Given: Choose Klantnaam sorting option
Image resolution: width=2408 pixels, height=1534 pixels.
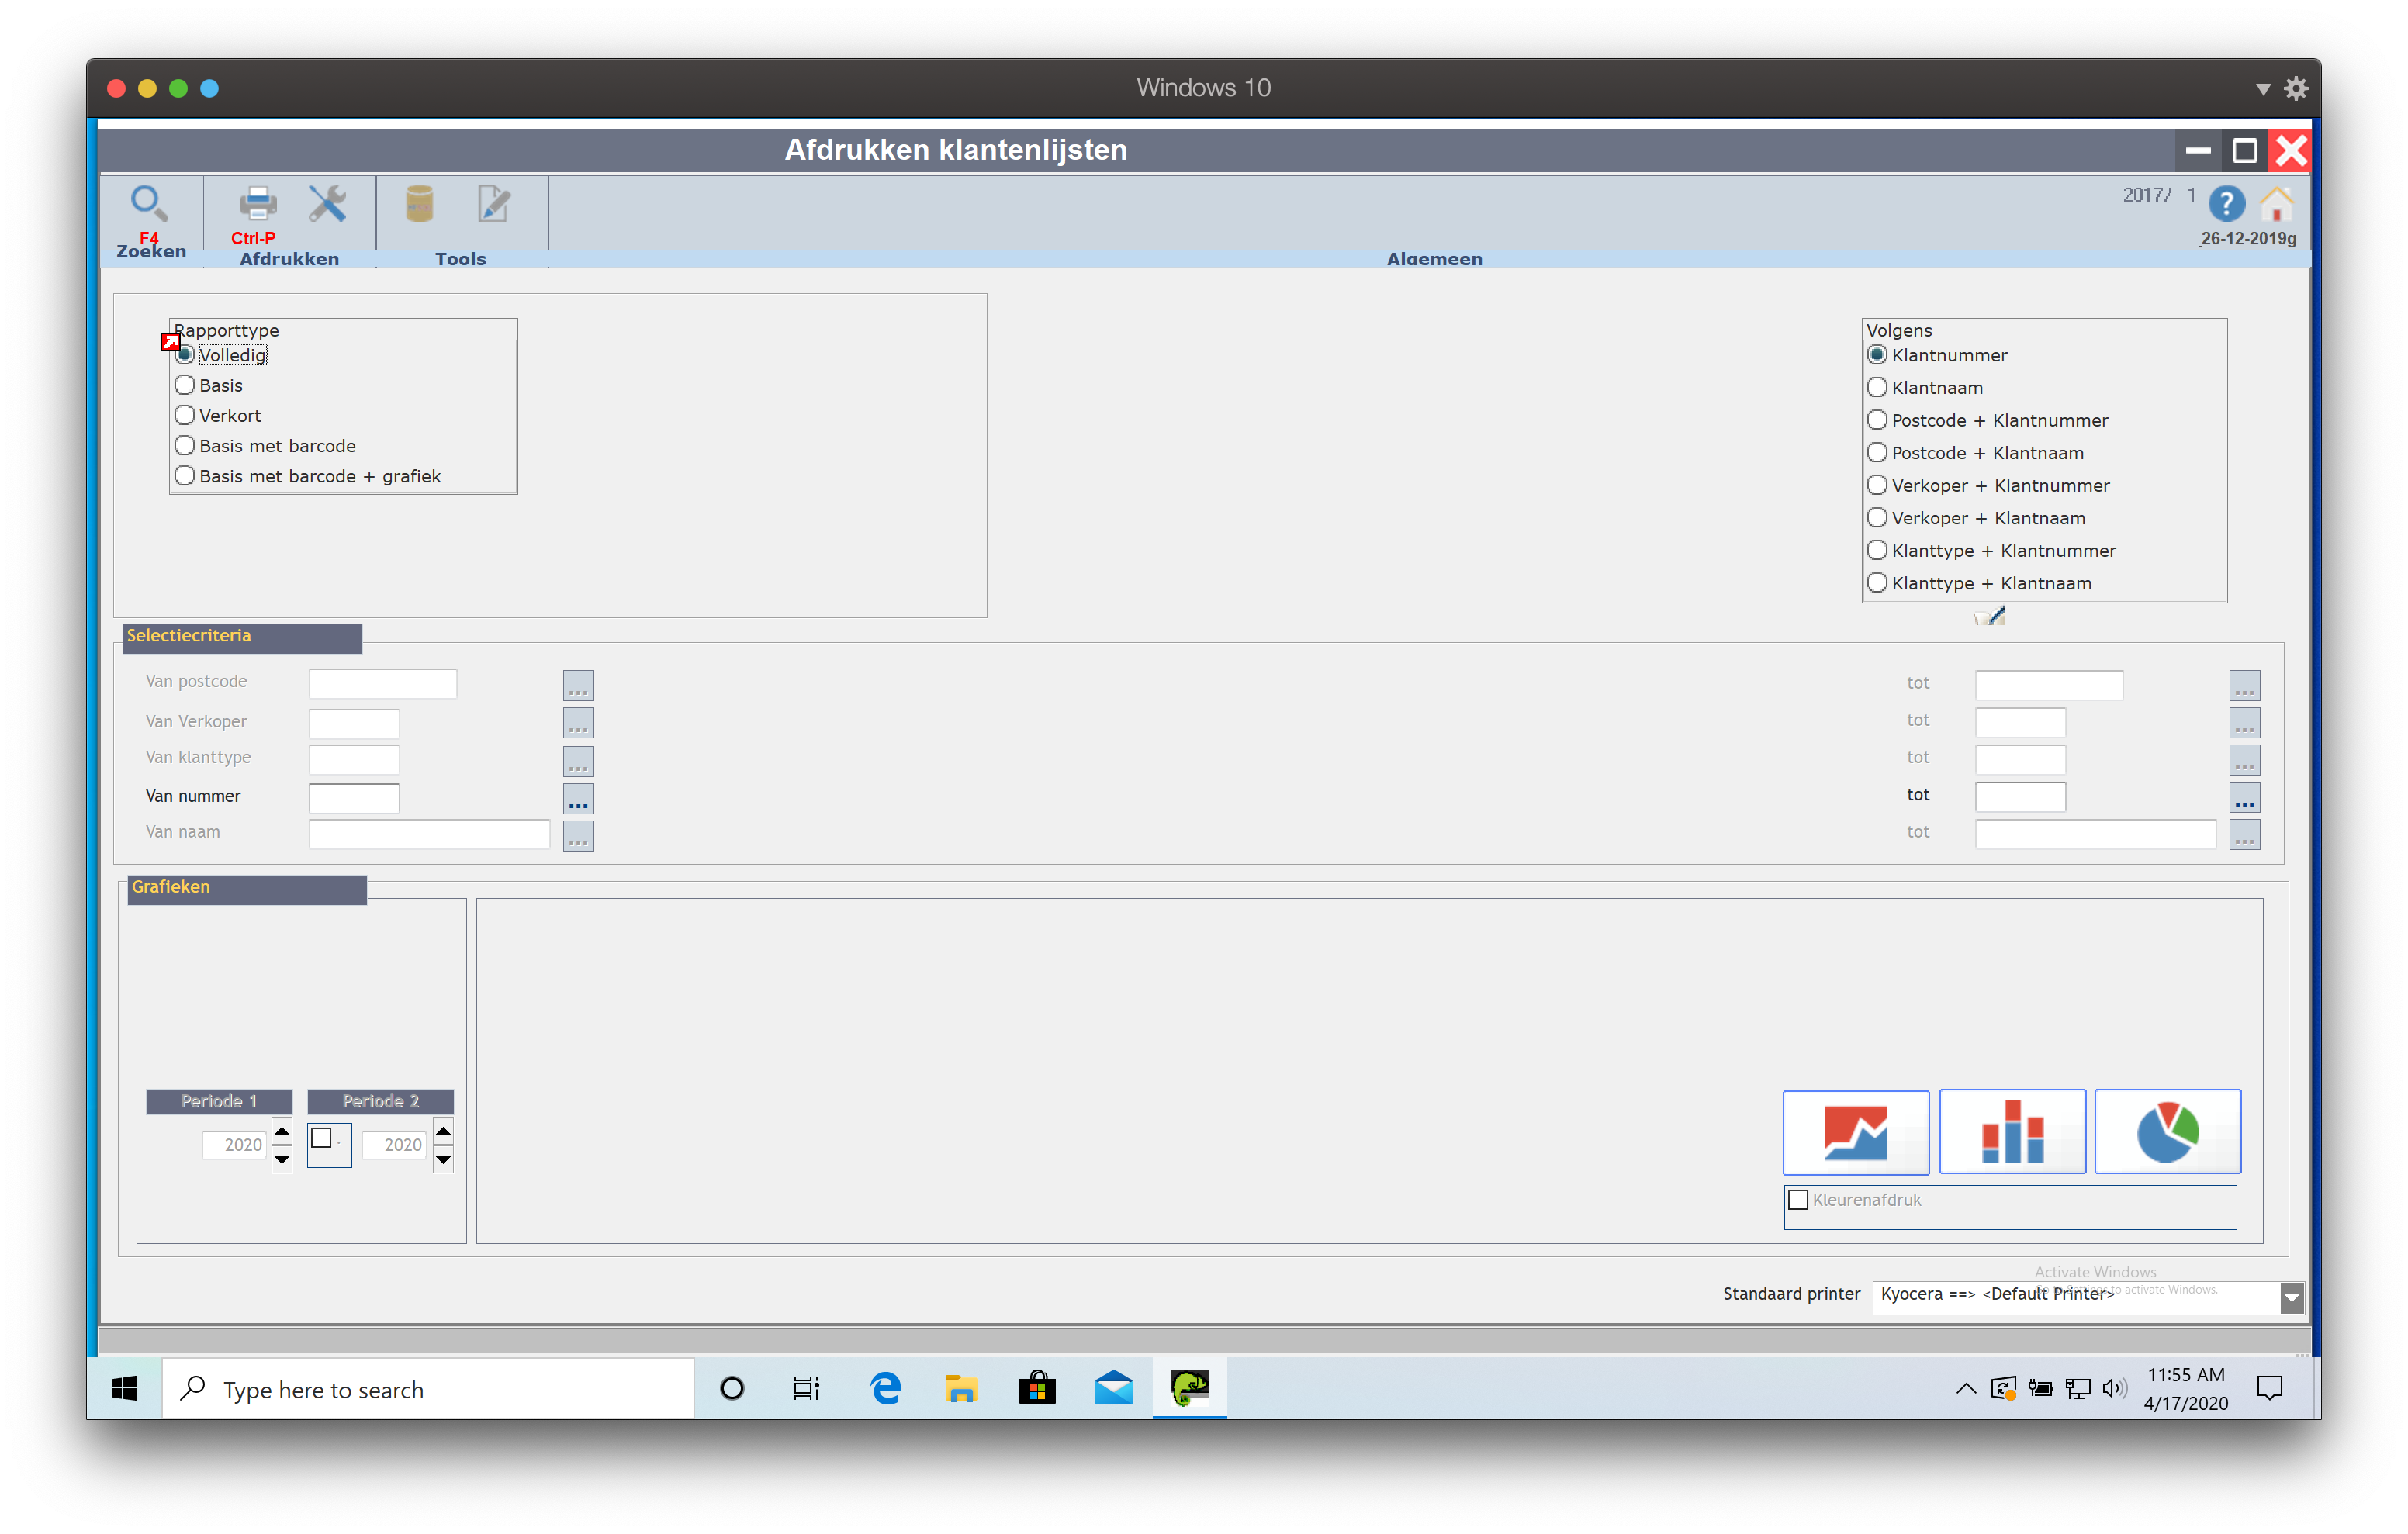Looking at the screenshot, I should click(1877, 388).
